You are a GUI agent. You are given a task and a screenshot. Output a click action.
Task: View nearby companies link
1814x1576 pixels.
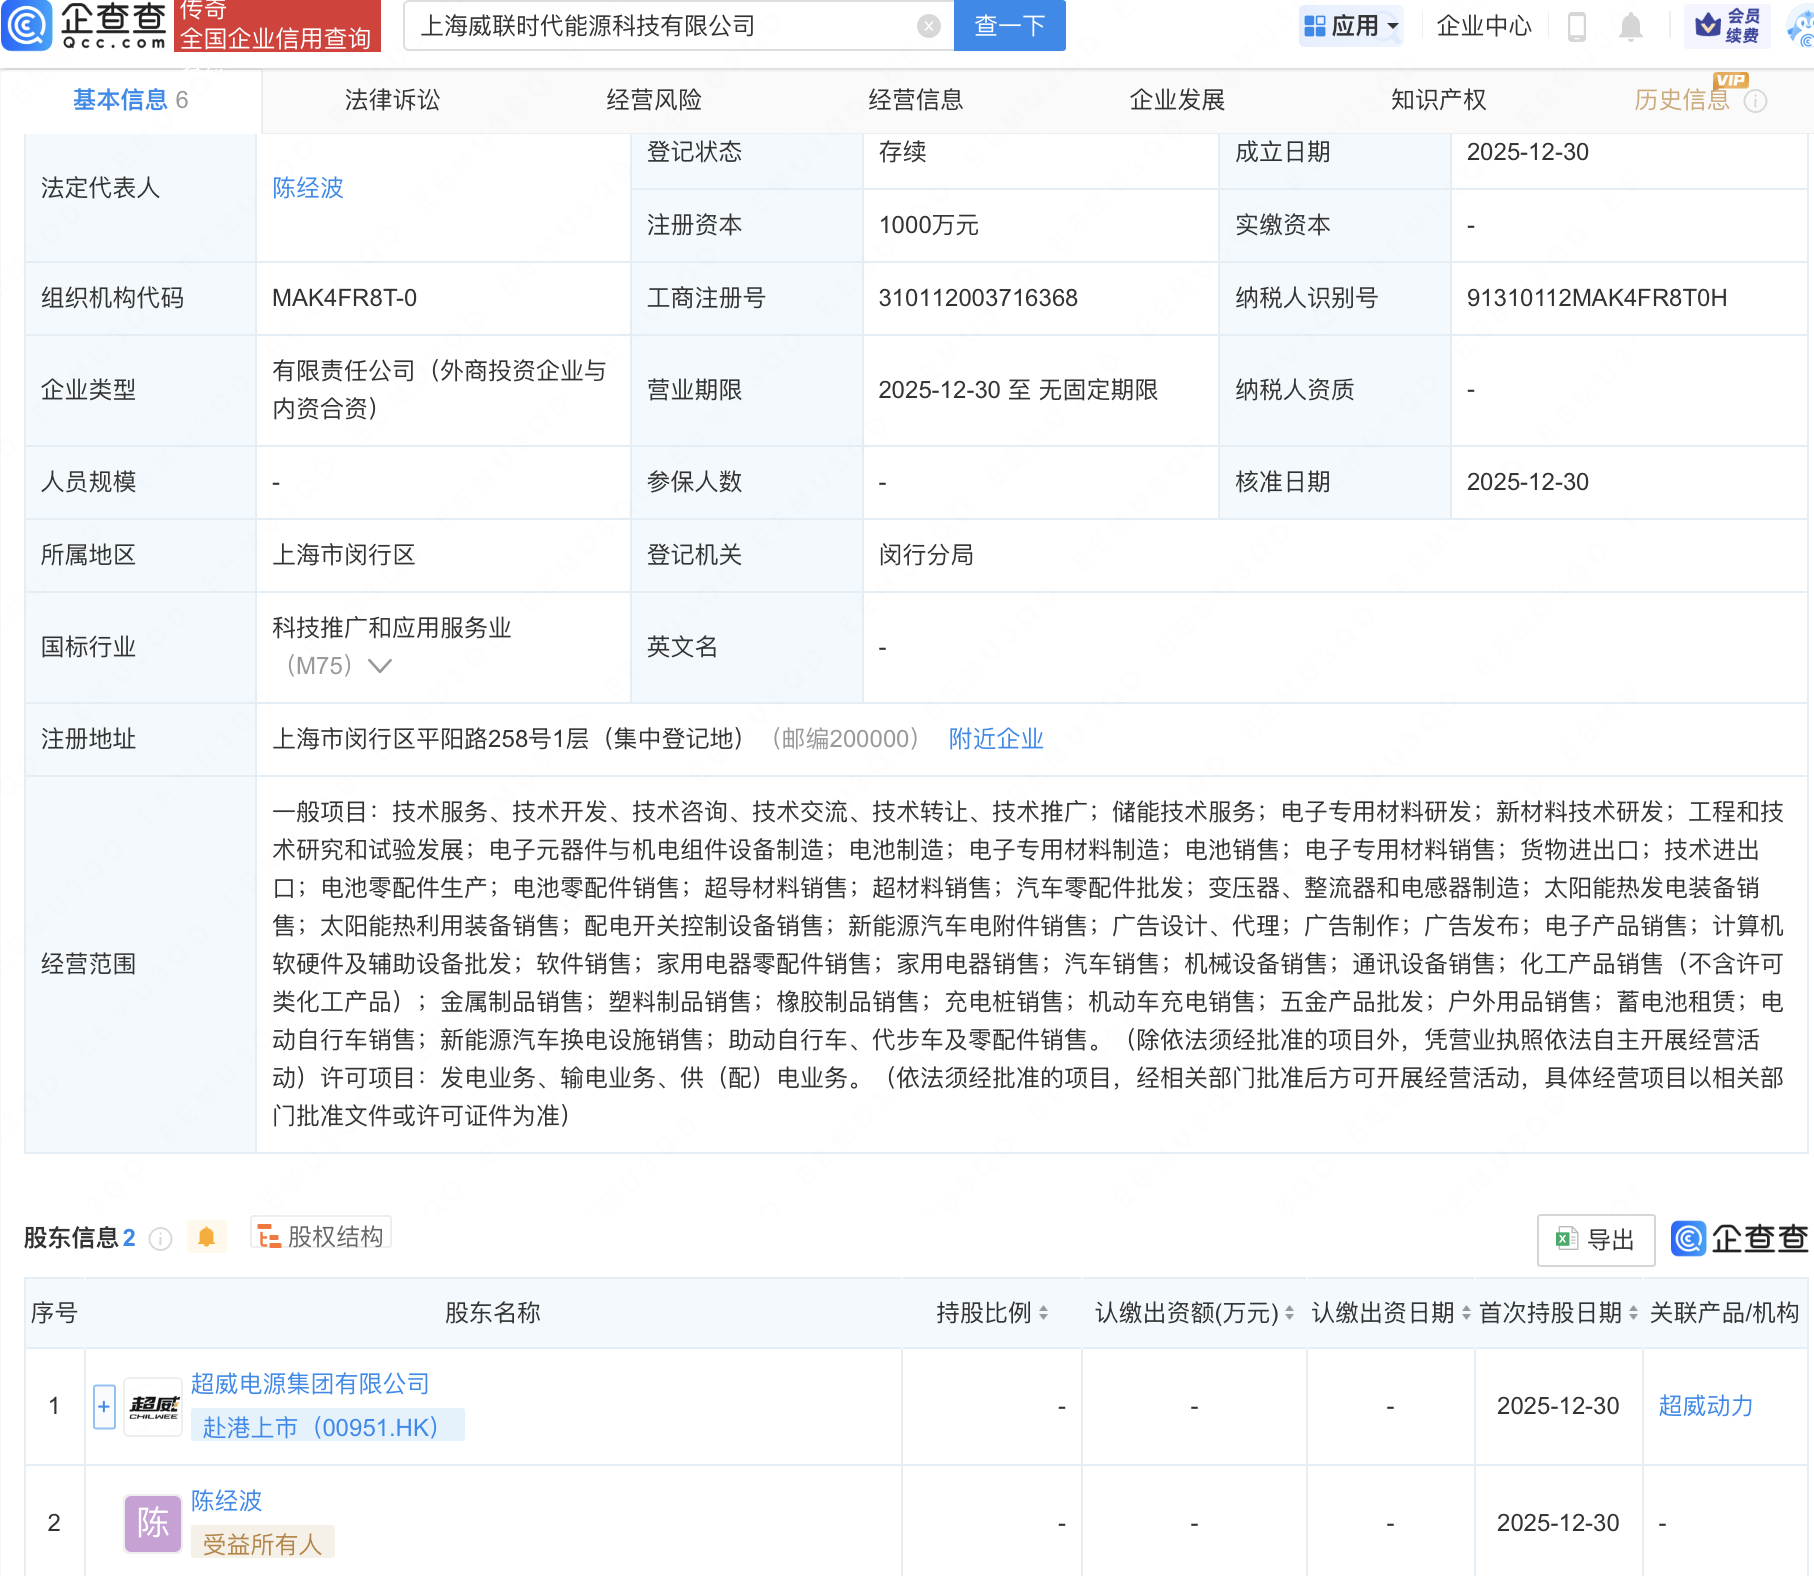click(x=995, y=739)
